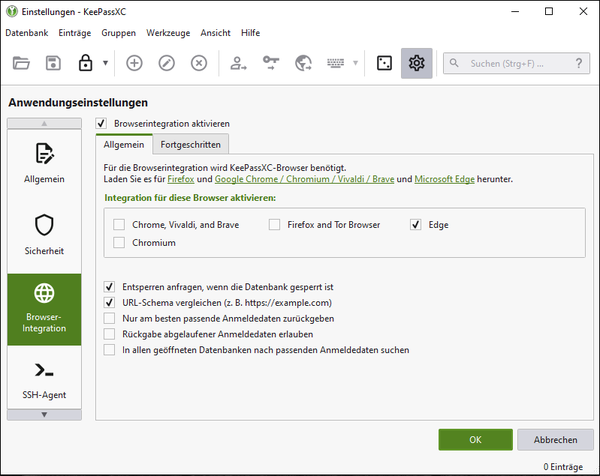This screenshot has width=600, height=476.
Task: Enable the Chromium checkbox
Action: [119, 243]
